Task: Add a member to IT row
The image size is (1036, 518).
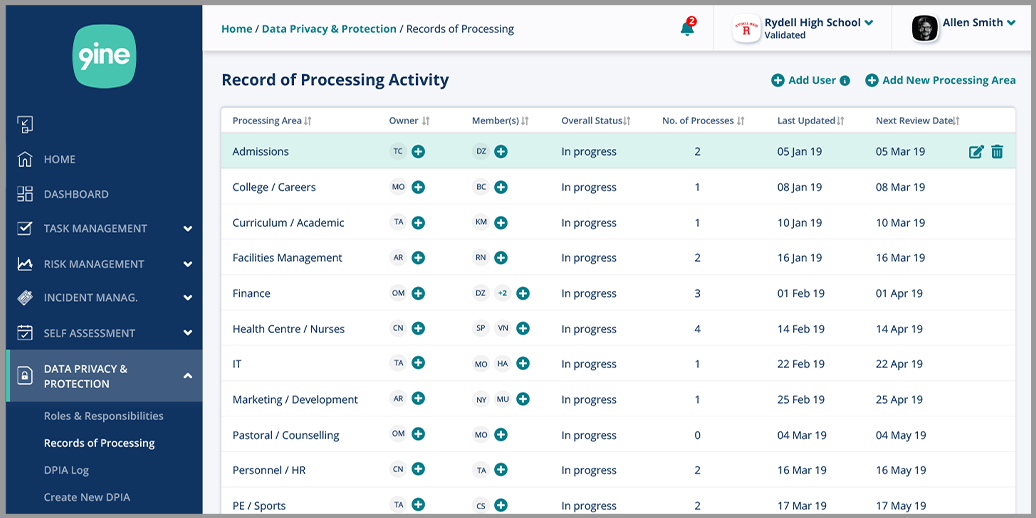Action: click(x=522, y=364)
